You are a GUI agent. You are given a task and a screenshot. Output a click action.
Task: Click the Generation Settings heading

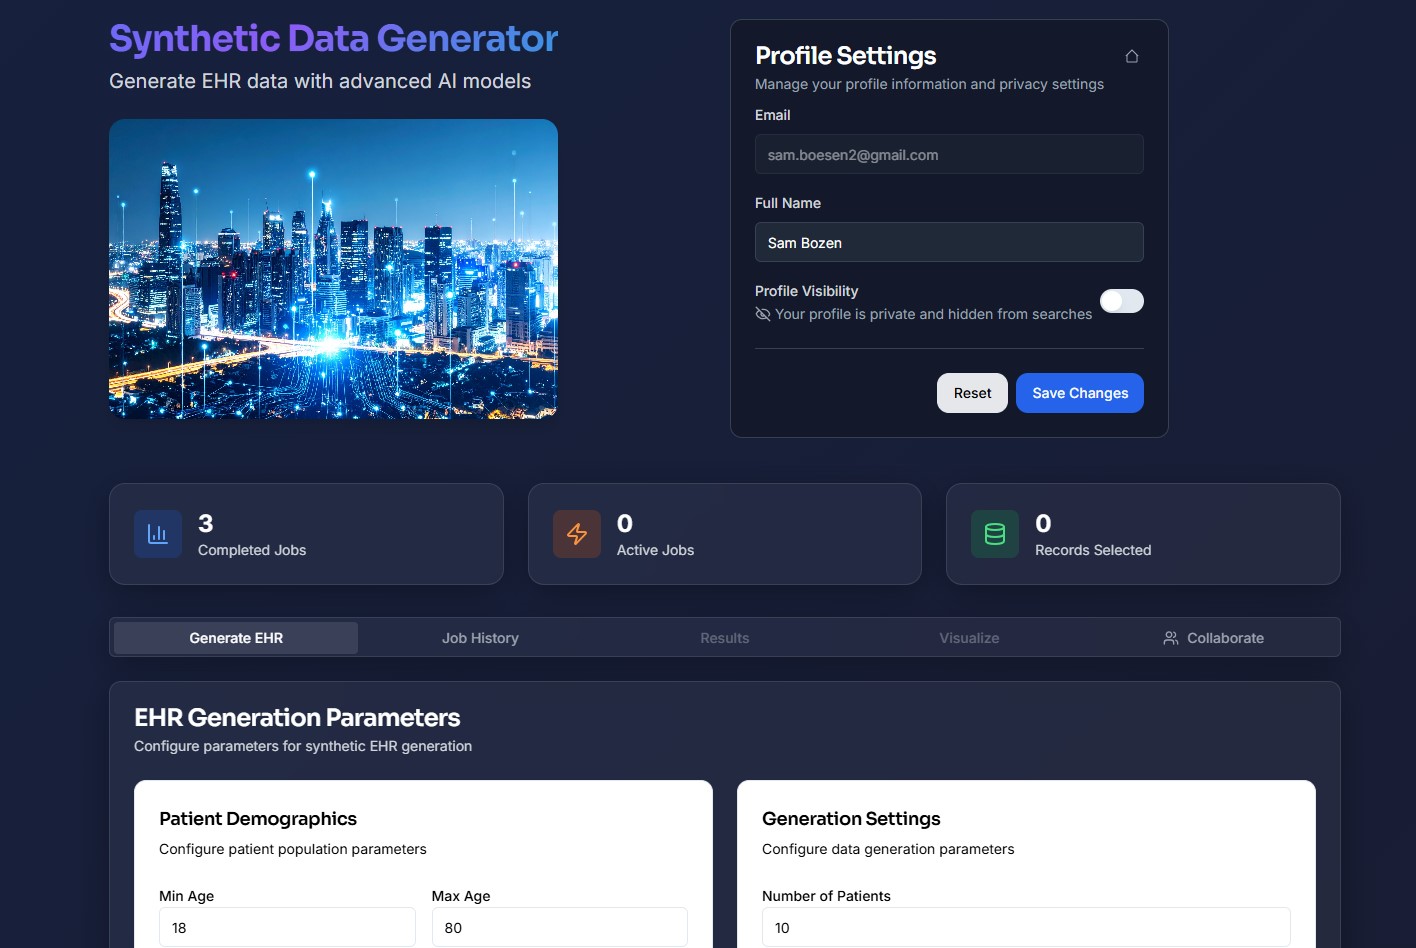(851, 819)
